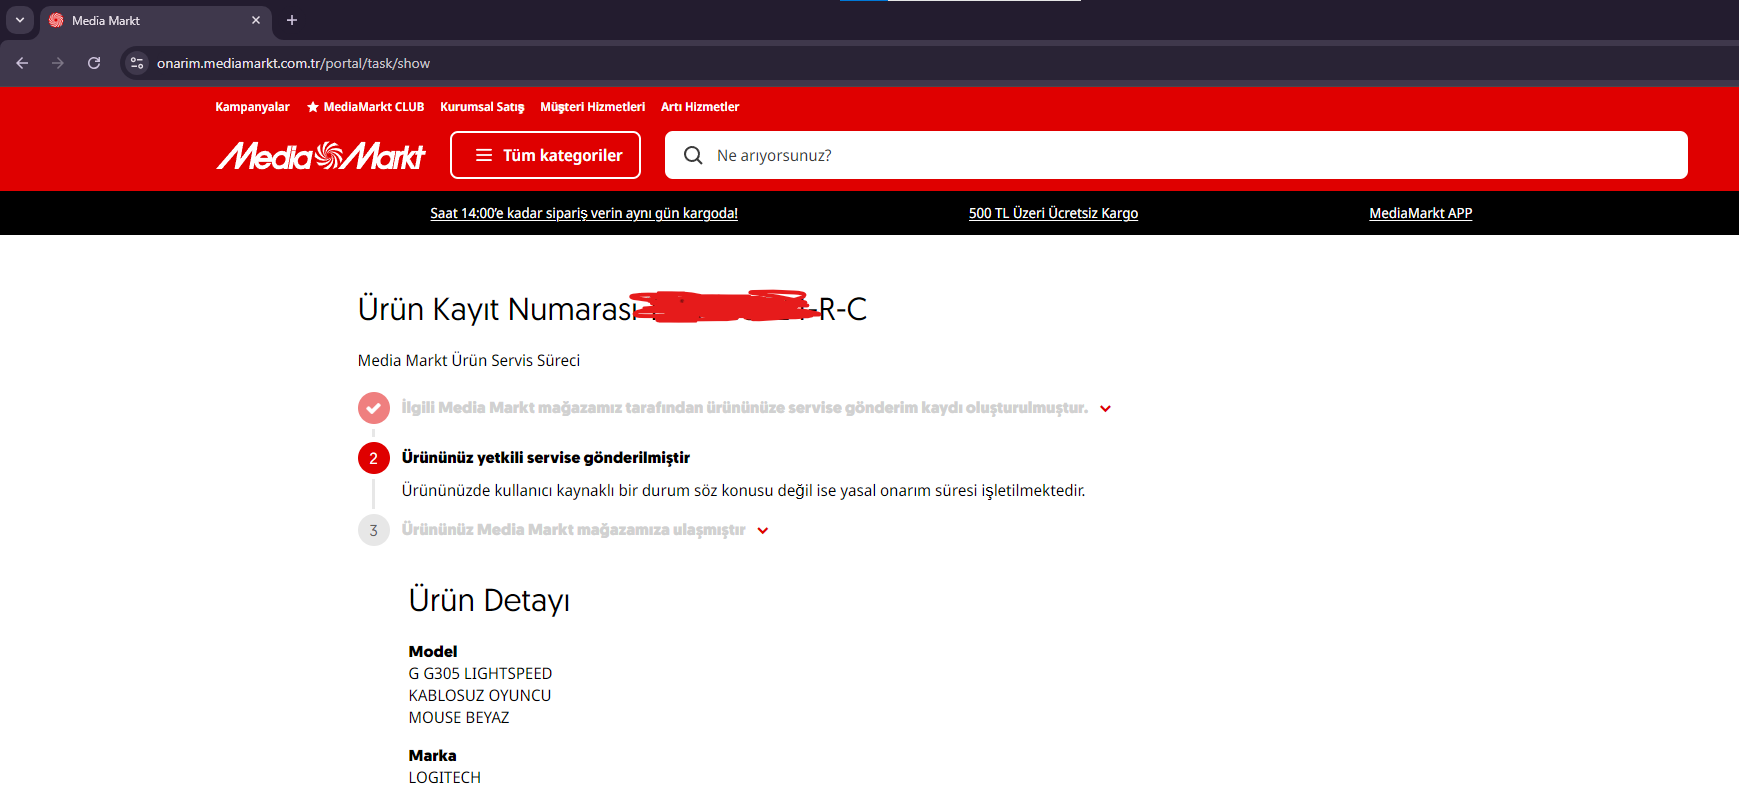
Task: Click the step 3 grey circle
Action: coord(374,530)
